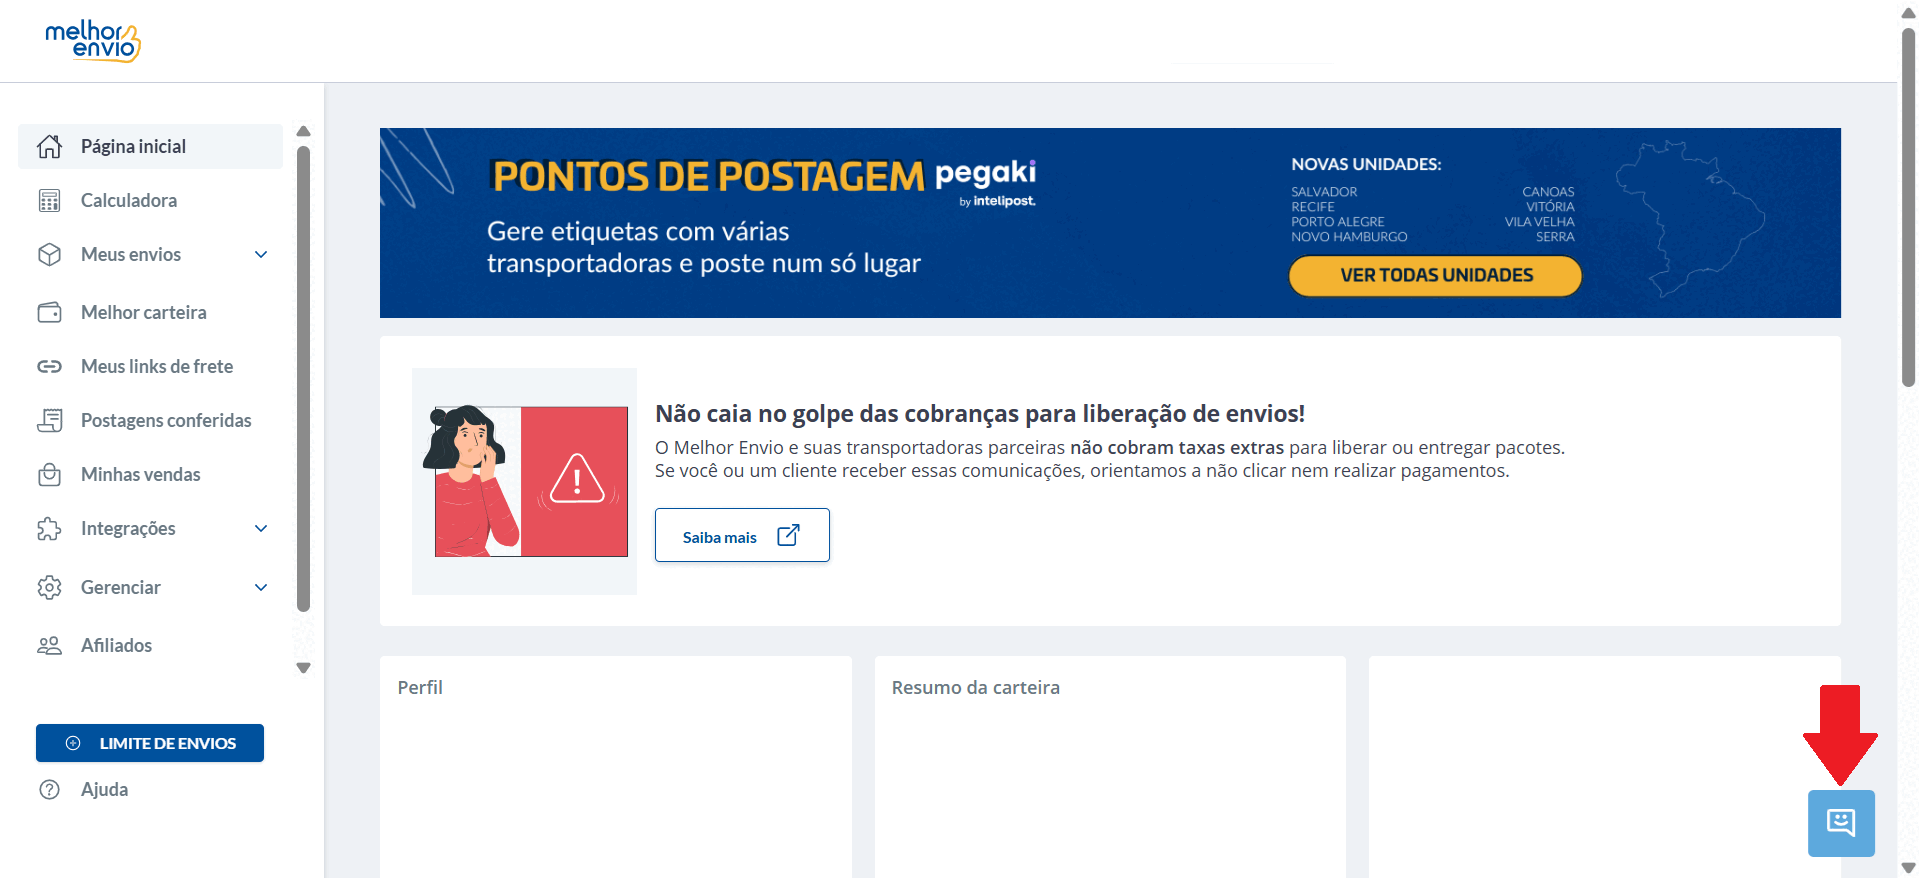Click the page scrollbar up arrow
Image resolution: width=1919 pixels, height=880 pixels.
pyautogui.click(x=1908, y=13)
